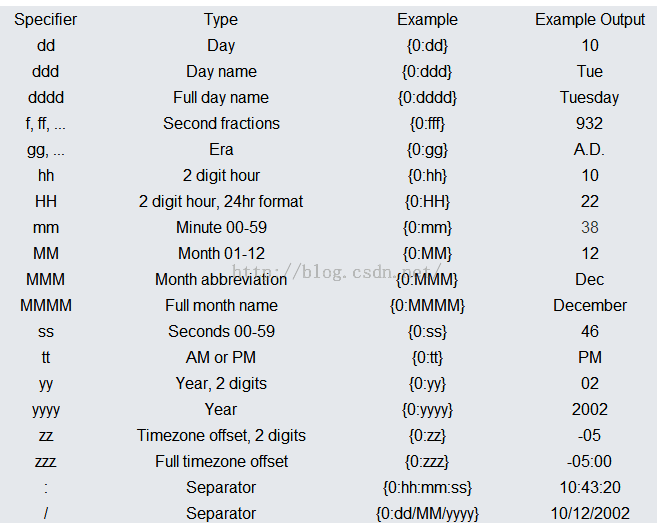
Task: Click 'Timezone offset, 2 digits' text
Action: 221,435
